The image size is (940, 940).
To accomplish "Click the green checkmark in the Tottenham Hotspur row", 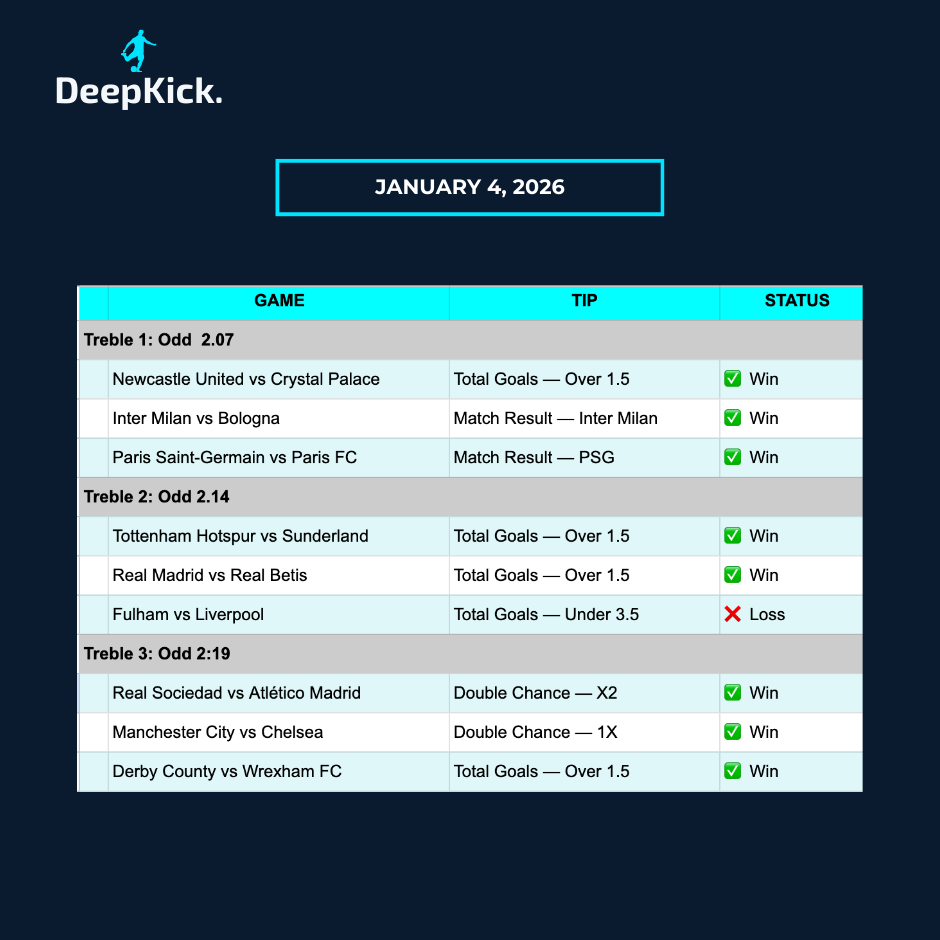I will [733, 536].
